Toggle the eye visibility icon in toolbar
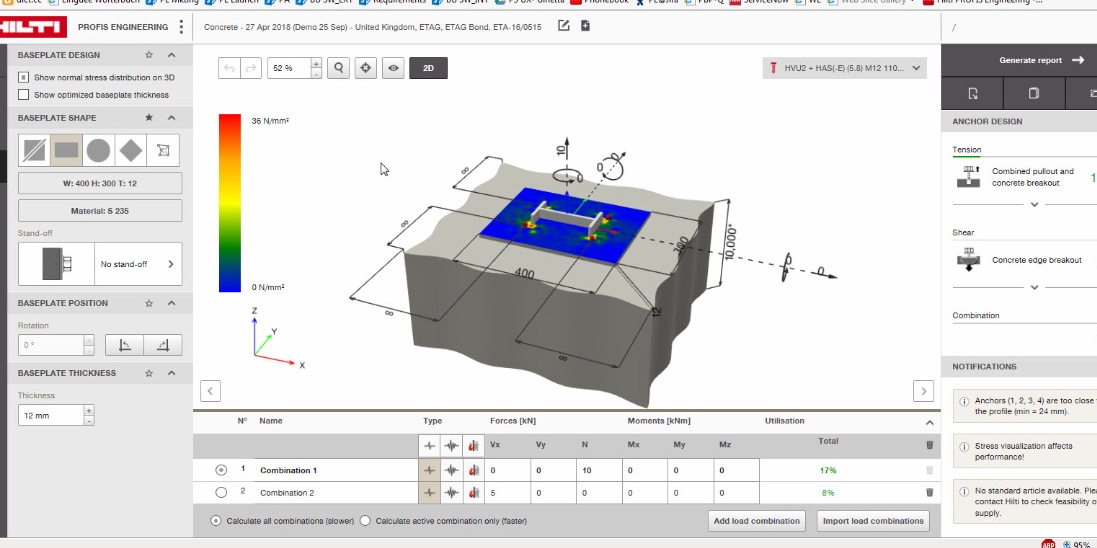 [394, 68]
